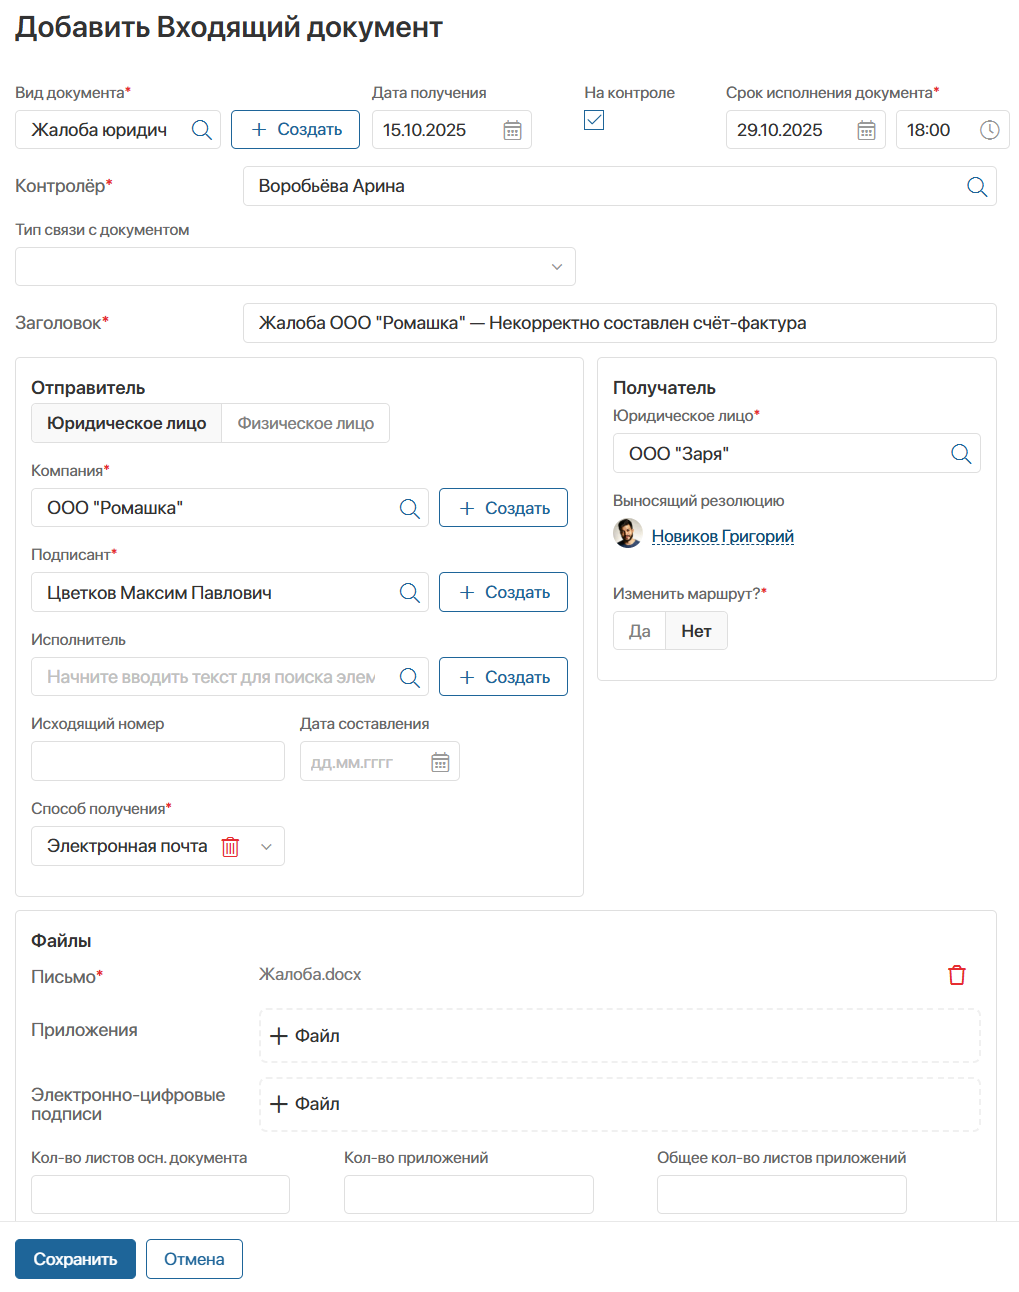Delete the Жалоба.docx file with trash icon
Viewport: 1019px width, 1292px height.
click(956, 975)
